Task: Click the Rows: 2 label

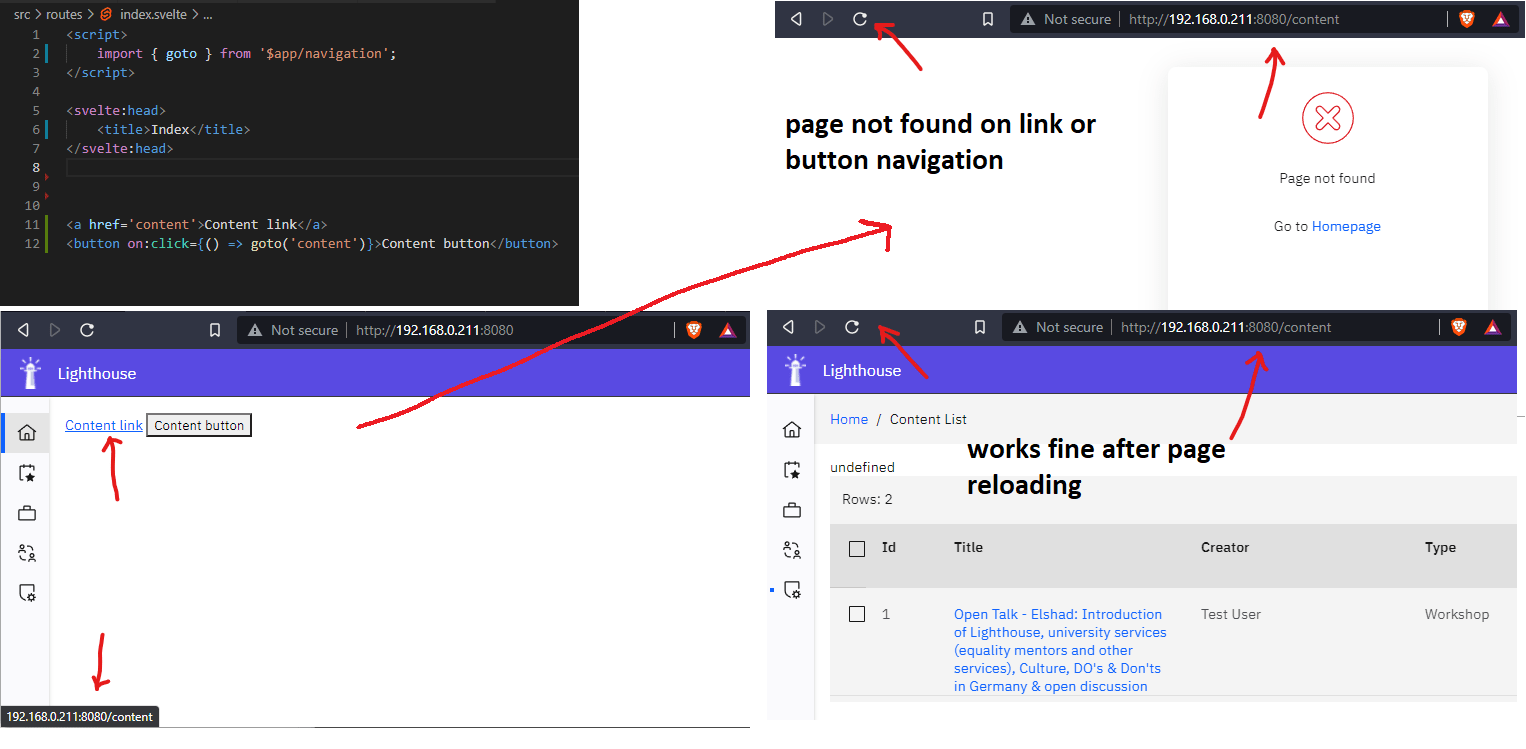Action: pos(867,499)
